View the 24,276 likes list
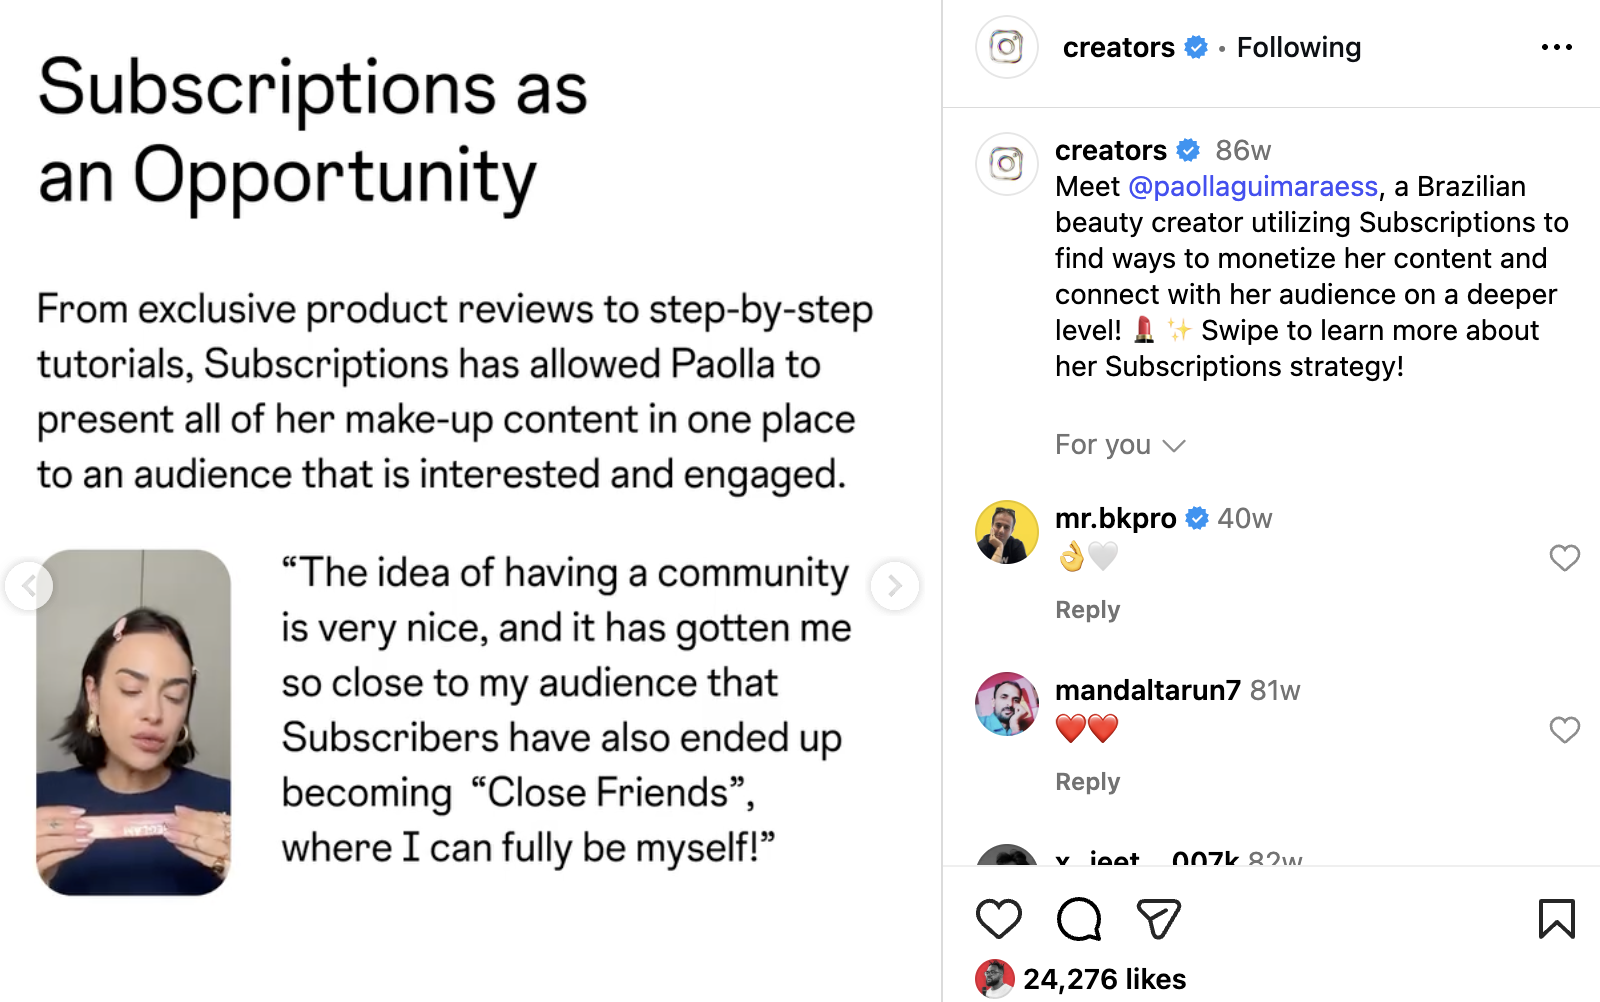The width and height of the screenshot is (1600, 1002). [x=1104, y=979]
